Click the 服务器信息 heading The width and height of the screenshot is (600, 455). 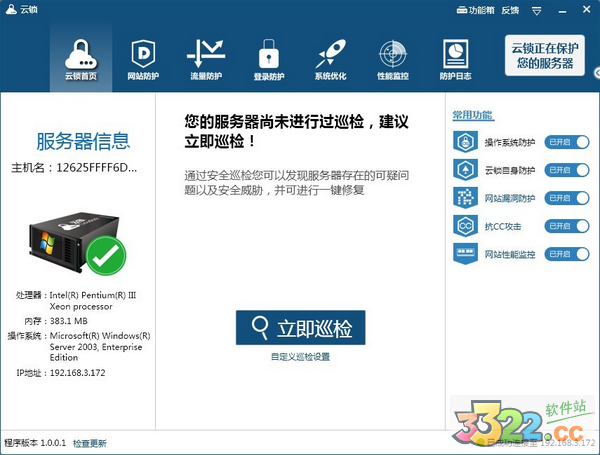tap(83, 141)
